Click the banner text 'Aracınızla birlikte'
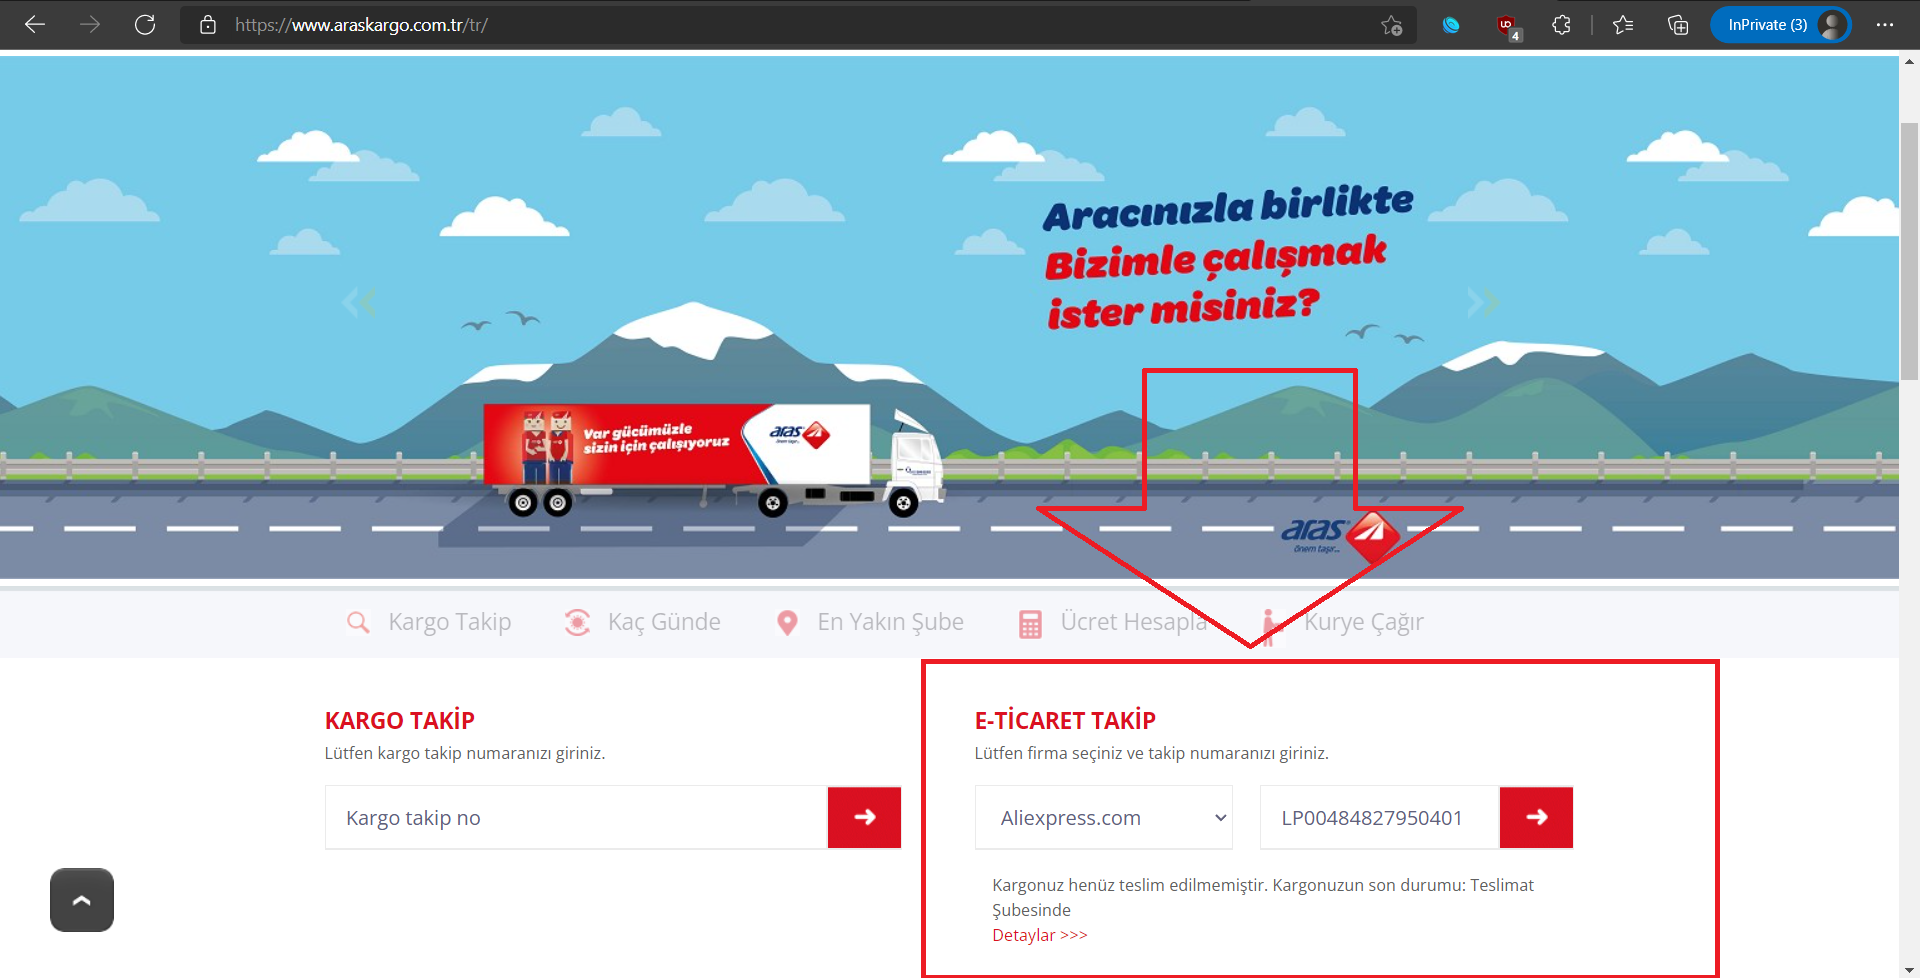This screenshot has width=1920, height=978. 1228,207
